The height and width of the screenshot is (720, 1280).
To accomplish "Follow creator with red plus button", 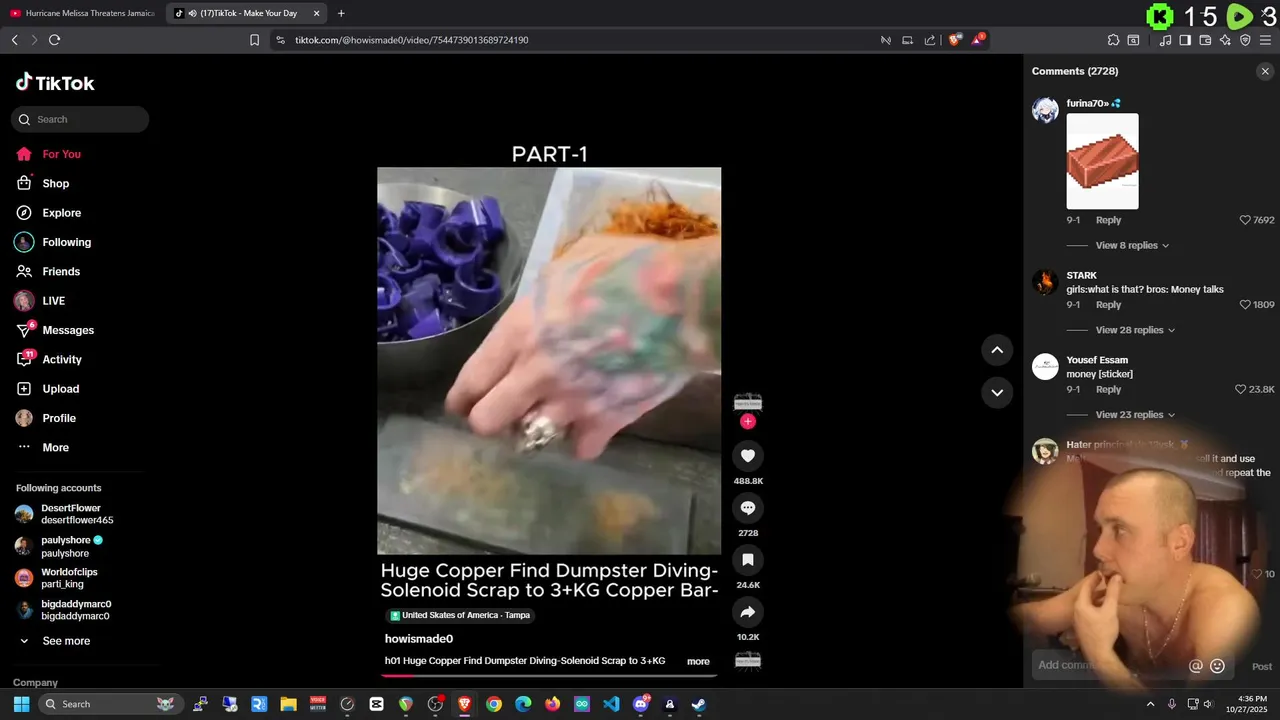I will click(x=748, y=422).
